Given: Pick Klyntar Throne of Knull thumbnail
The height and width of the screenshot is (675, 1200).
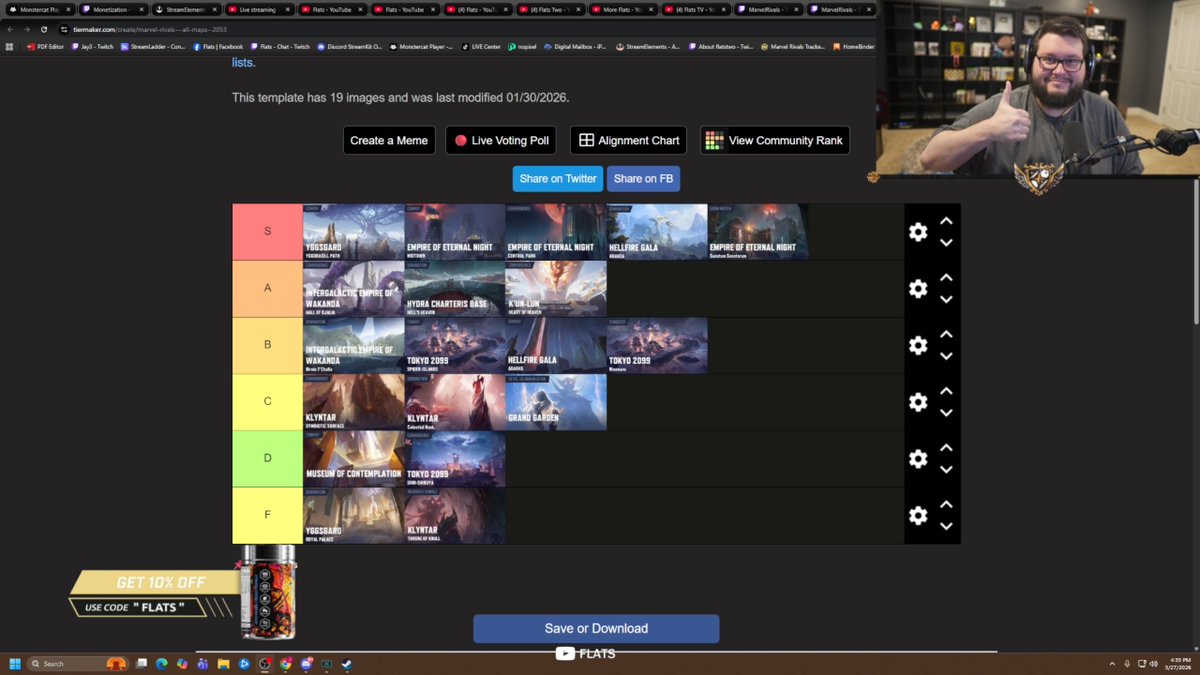Looking at the screenshot, I should pos(455,516).
